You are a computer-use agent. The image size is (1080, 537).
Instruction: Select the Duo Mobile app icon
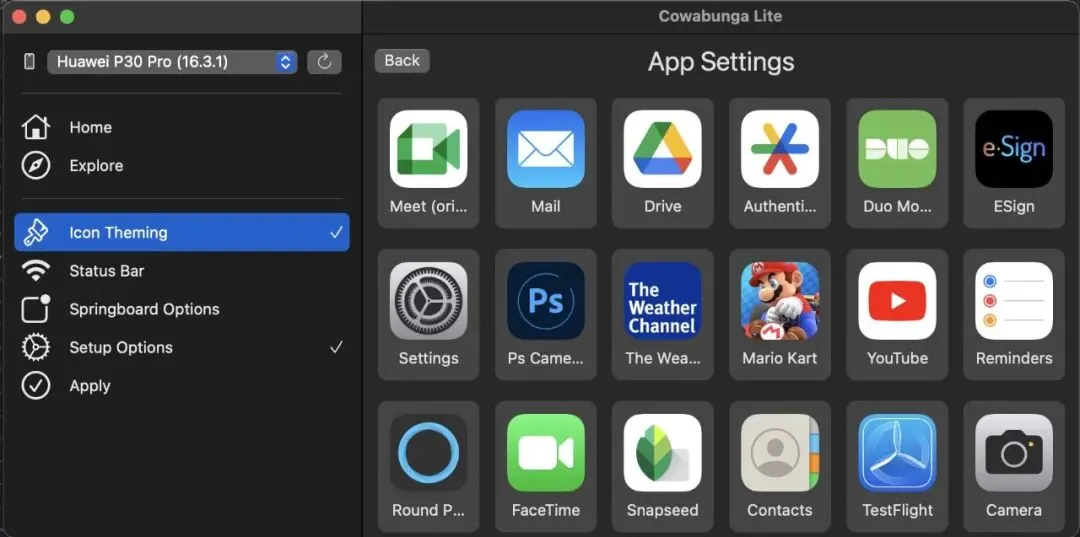tap(897, 149)
